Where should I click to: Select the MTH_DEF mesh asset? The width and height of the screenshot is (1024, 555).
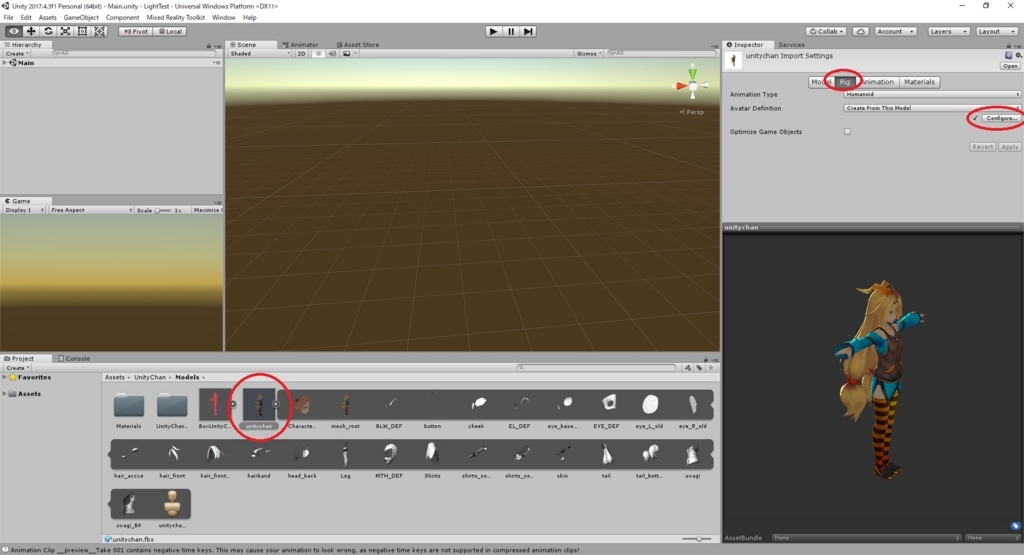(389, 460)
